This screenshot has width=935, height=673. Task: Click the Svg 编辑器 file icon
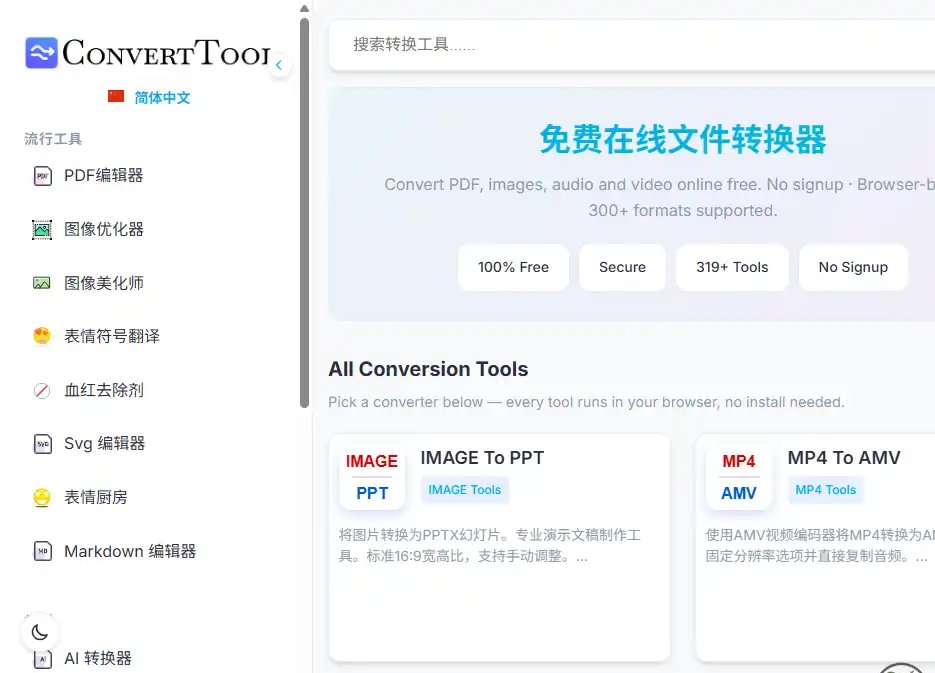[x=42, y=444]
